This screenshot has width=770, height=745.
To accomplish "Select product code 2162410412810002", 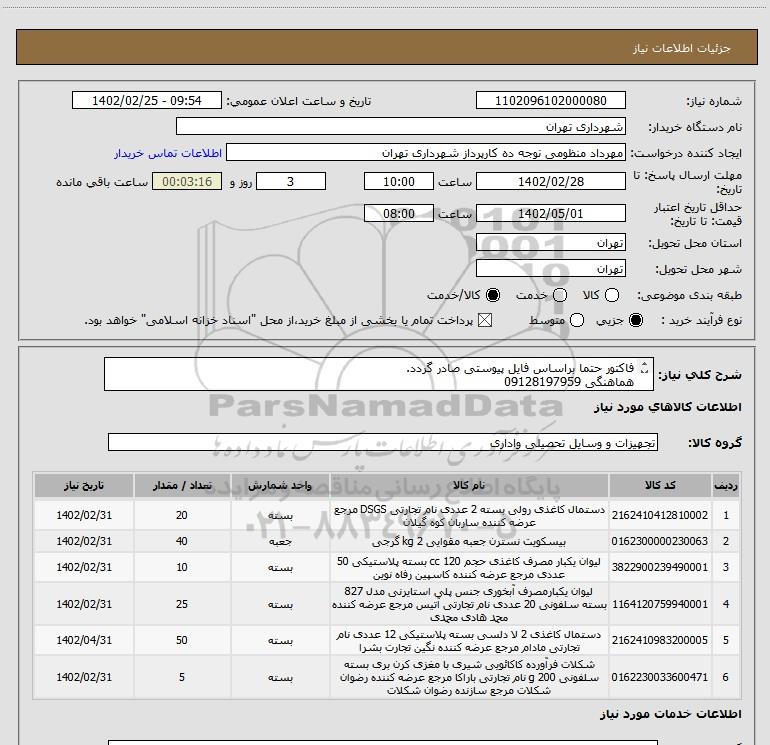I will point(660,515).
